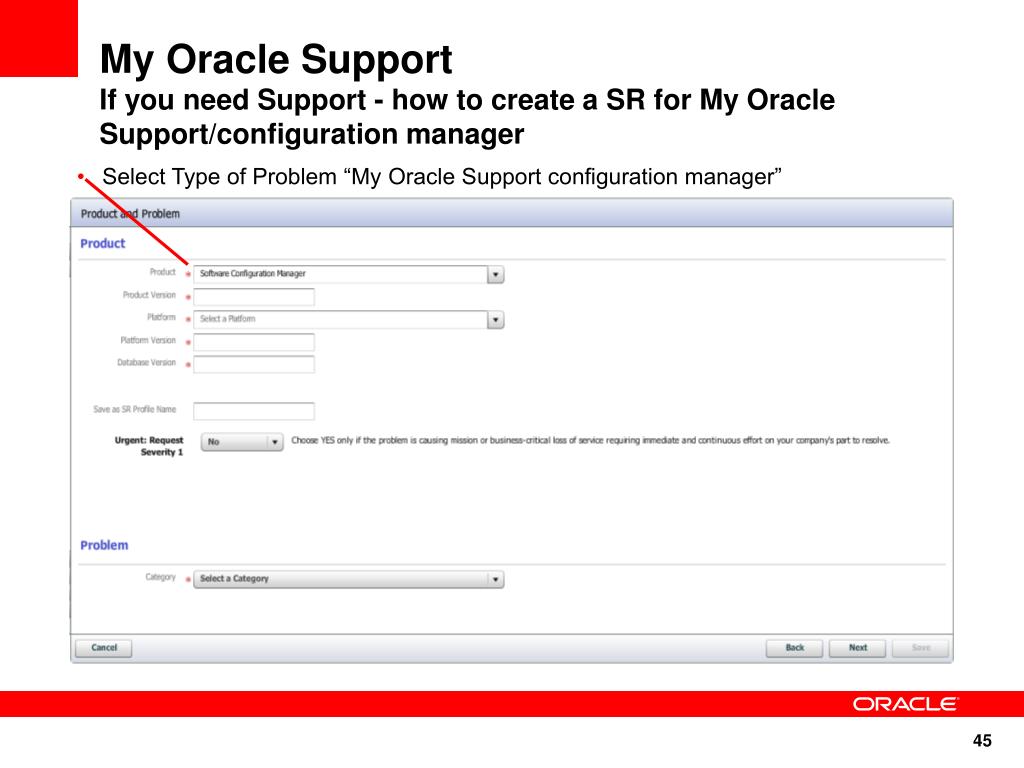
Task: Open the Select a Category dropdown arrow
Action: pos(496,579)
